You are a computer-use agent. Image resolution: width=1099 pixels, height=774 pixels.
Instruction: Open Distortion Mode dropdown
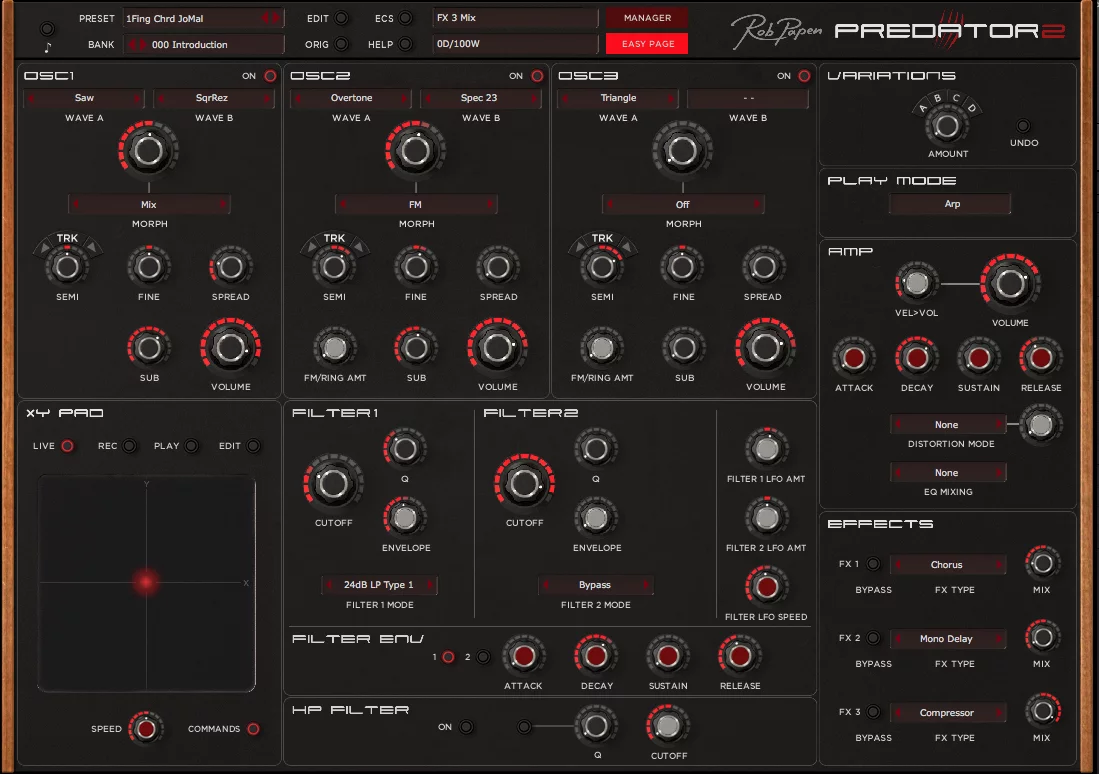948,425
